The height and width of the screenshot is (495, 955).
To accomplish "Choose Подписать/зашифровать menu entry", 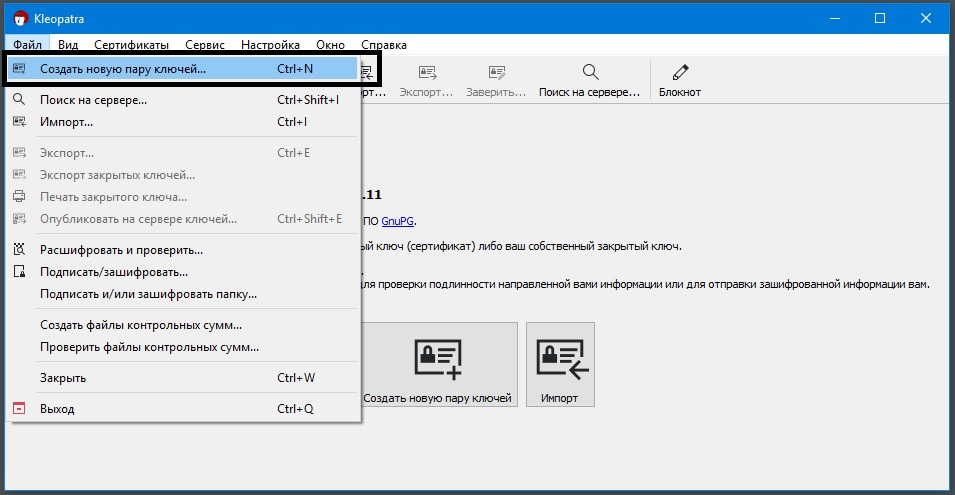I will click(x=182, y=272).
